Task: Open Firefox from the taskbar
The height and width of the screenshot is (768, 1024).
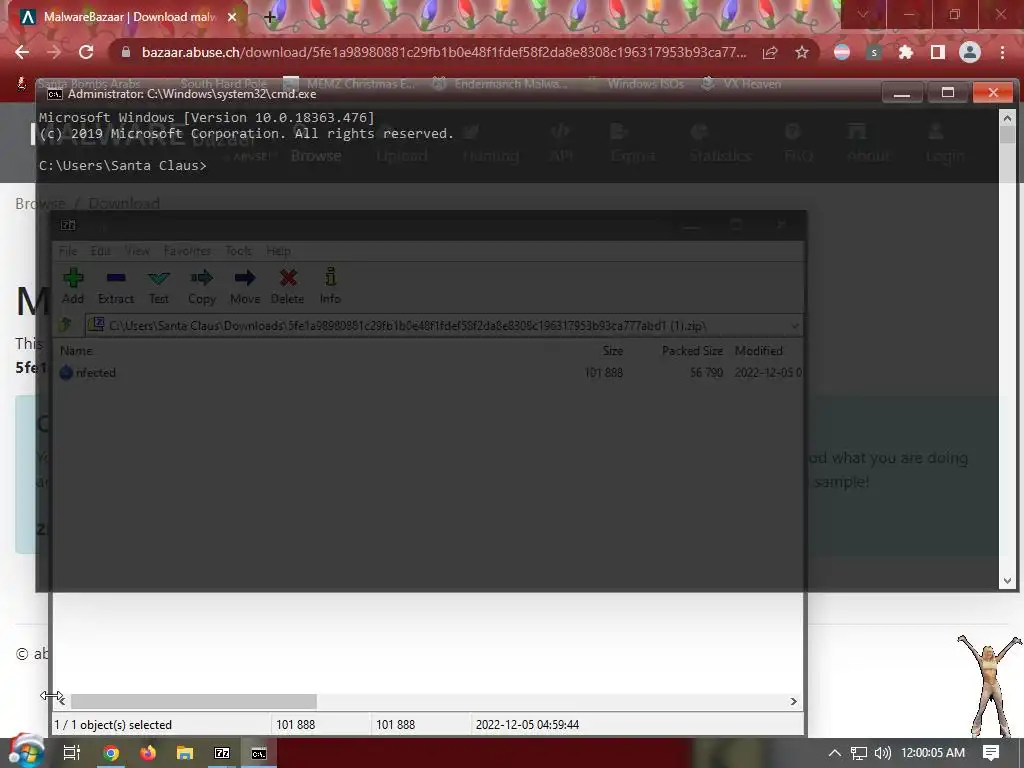Action: (x=148, y=753)
